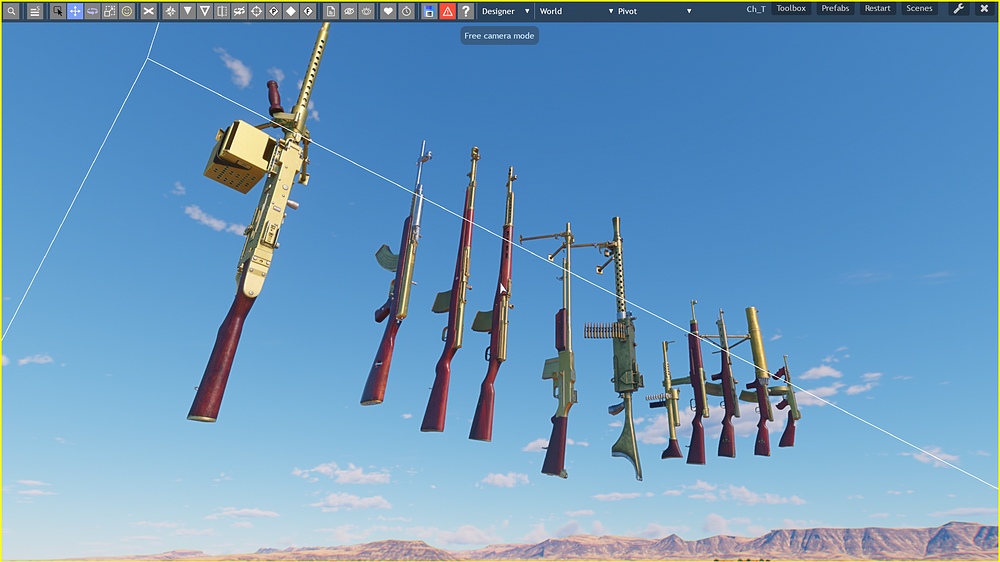Click the Restart button
This screenshot has width=1000, height=562.
(x=877, y=8)
